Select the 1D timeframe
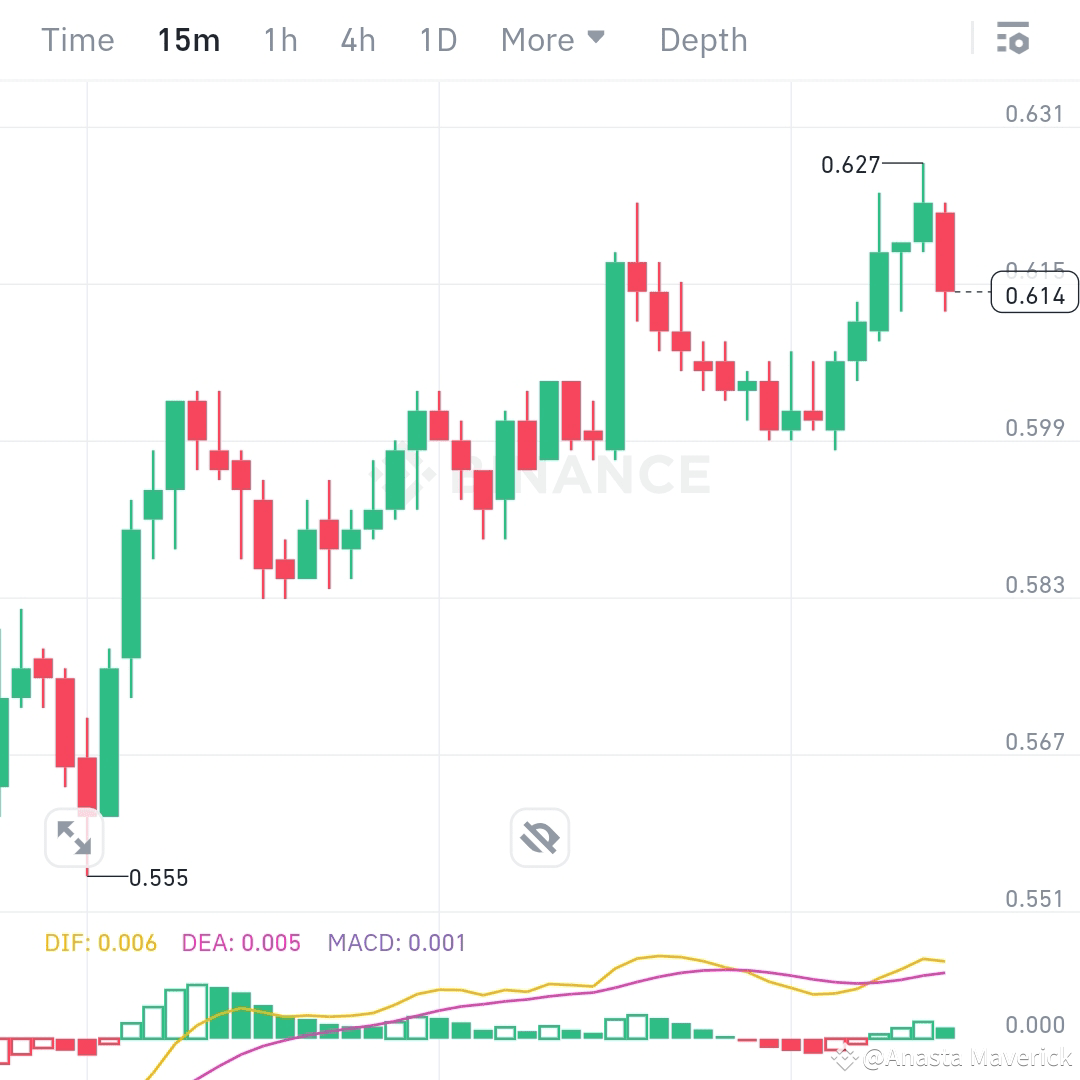 (436, 40)
